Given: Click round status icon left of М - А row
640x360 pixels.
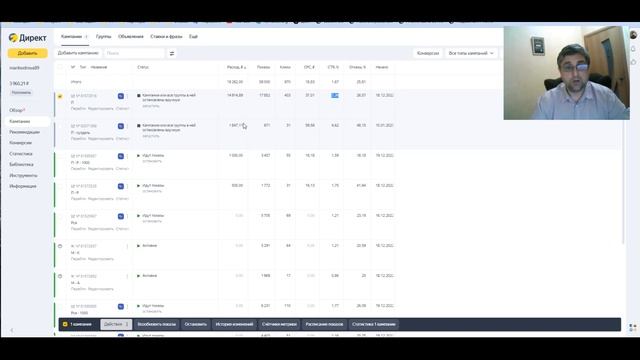Looking at the screenshot, I should pos(60,276).
